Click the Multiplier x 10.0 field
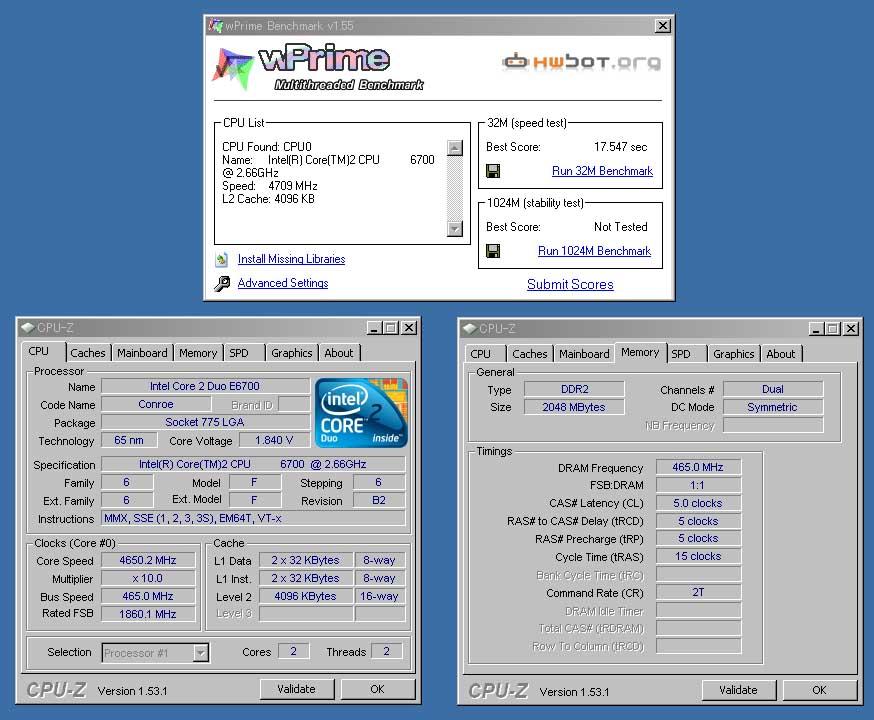The height and width of the screenshot is (720, 874). coord(148,578)
